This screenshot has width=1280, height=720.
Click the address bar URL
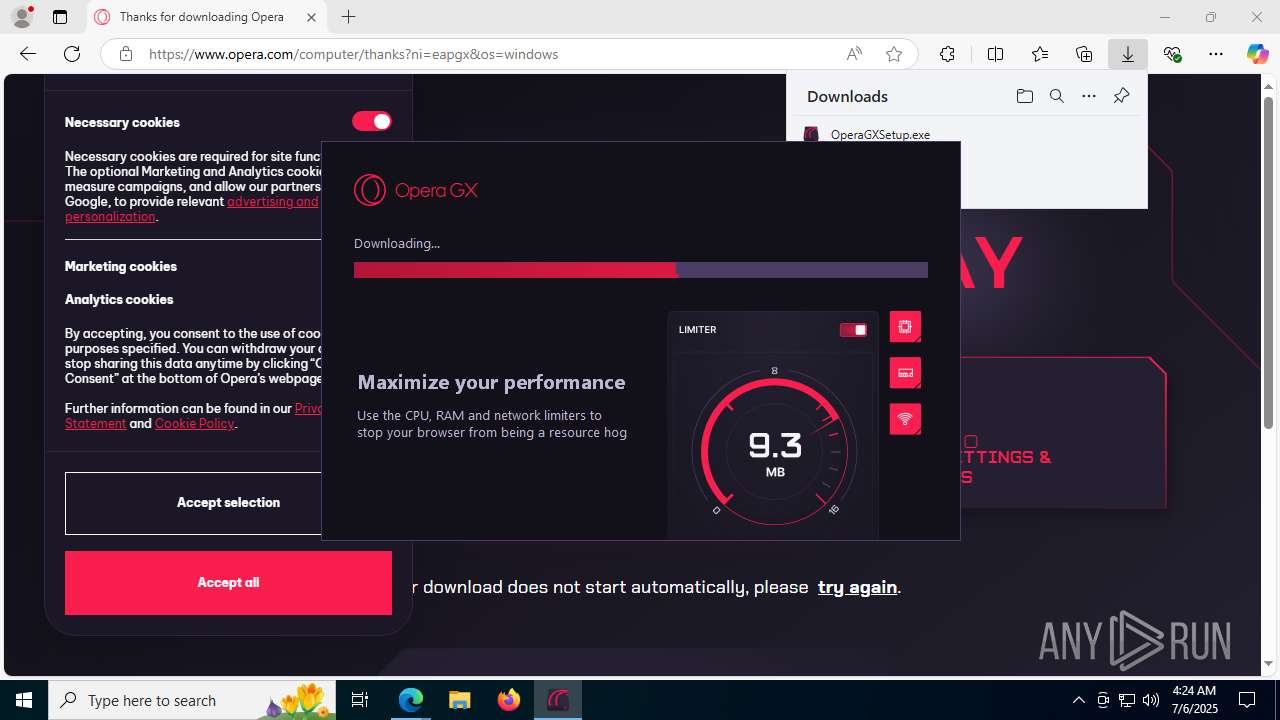click(353, 54)
